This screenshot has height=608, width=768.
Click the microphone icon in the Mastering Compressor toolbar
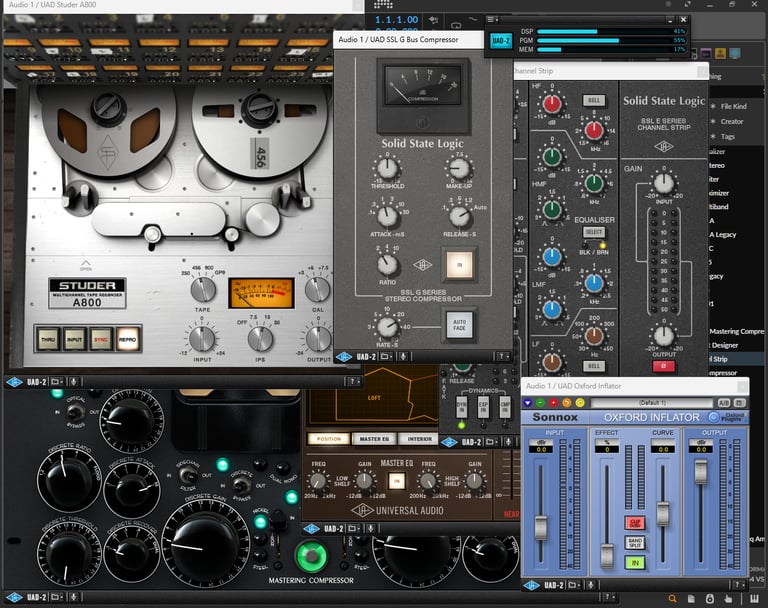[73, 597]
